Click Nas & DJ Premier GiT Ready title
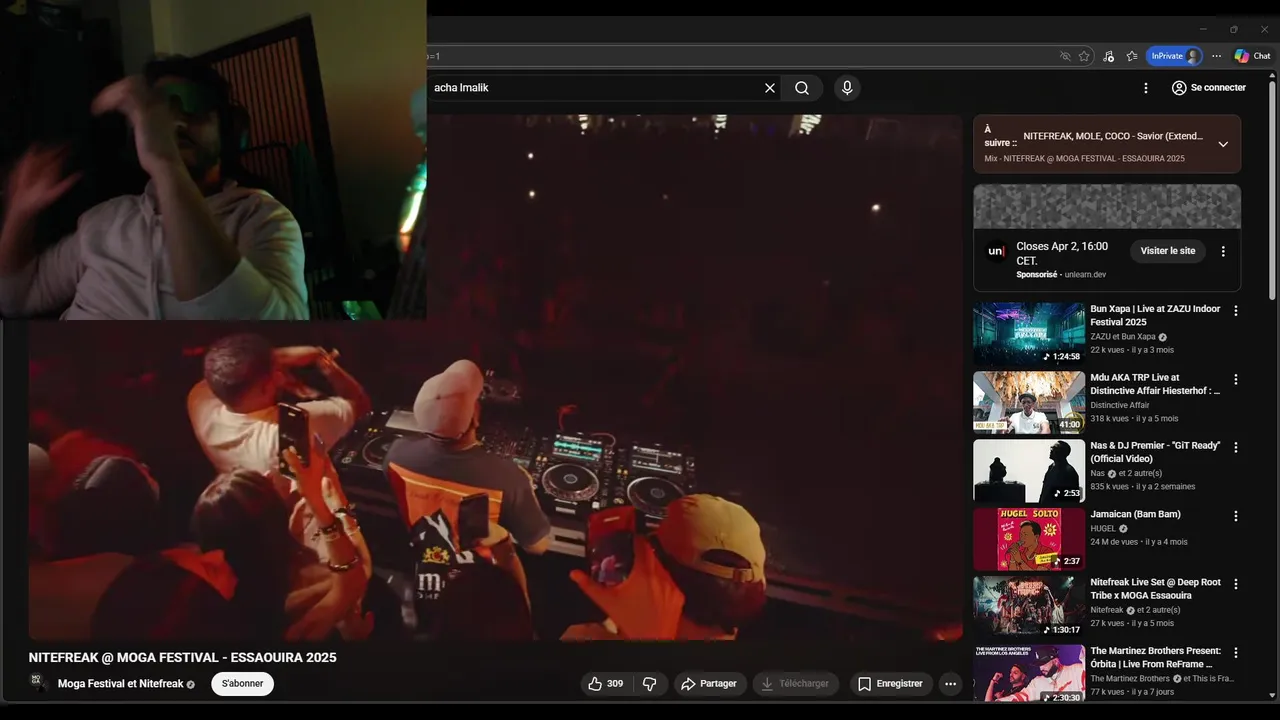Image resolution: width=1280 pixels, height=720 pixels. (x=1155, y=452)
